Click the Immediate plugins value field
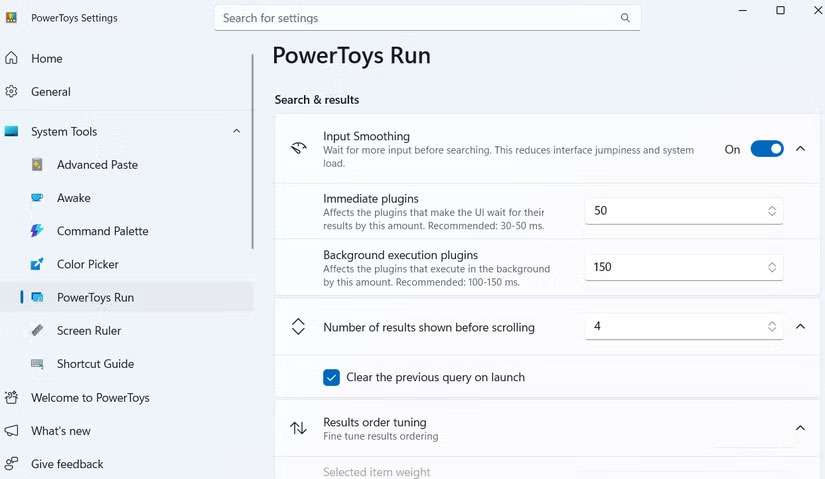This screenshot has width=825, height=479. (684, 211)
